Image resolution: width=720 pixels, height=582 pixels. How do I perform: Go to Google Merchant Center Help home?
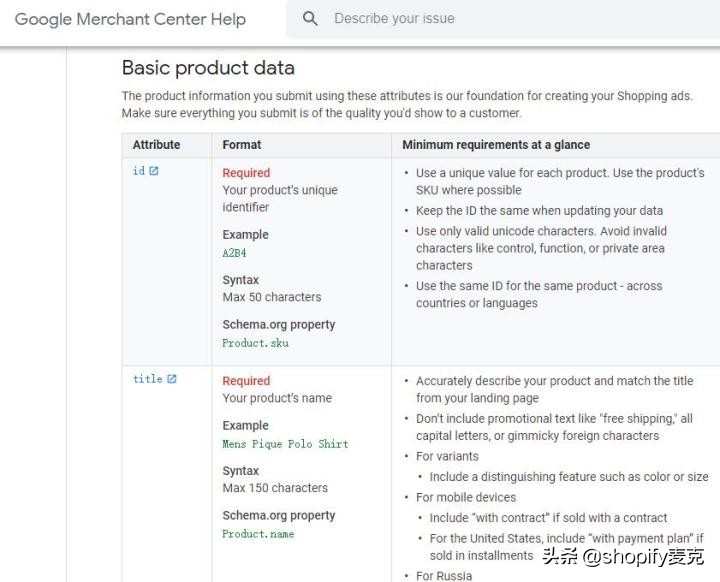pos(130,19)
